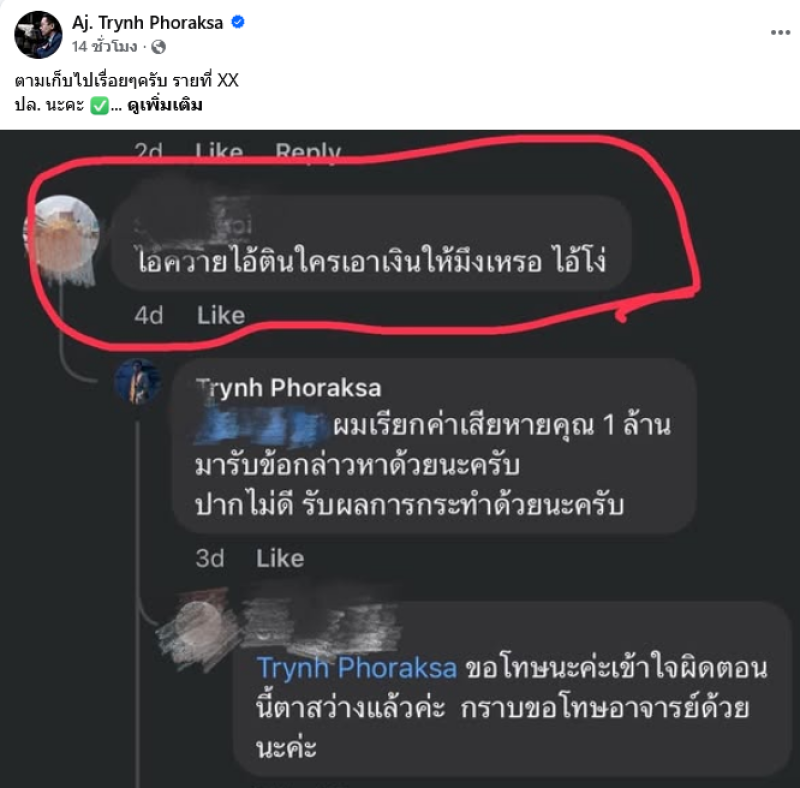Click the 4d comment timestamp
The height and width of the screenshot is (788, 800).
click(x=148, y=315)
